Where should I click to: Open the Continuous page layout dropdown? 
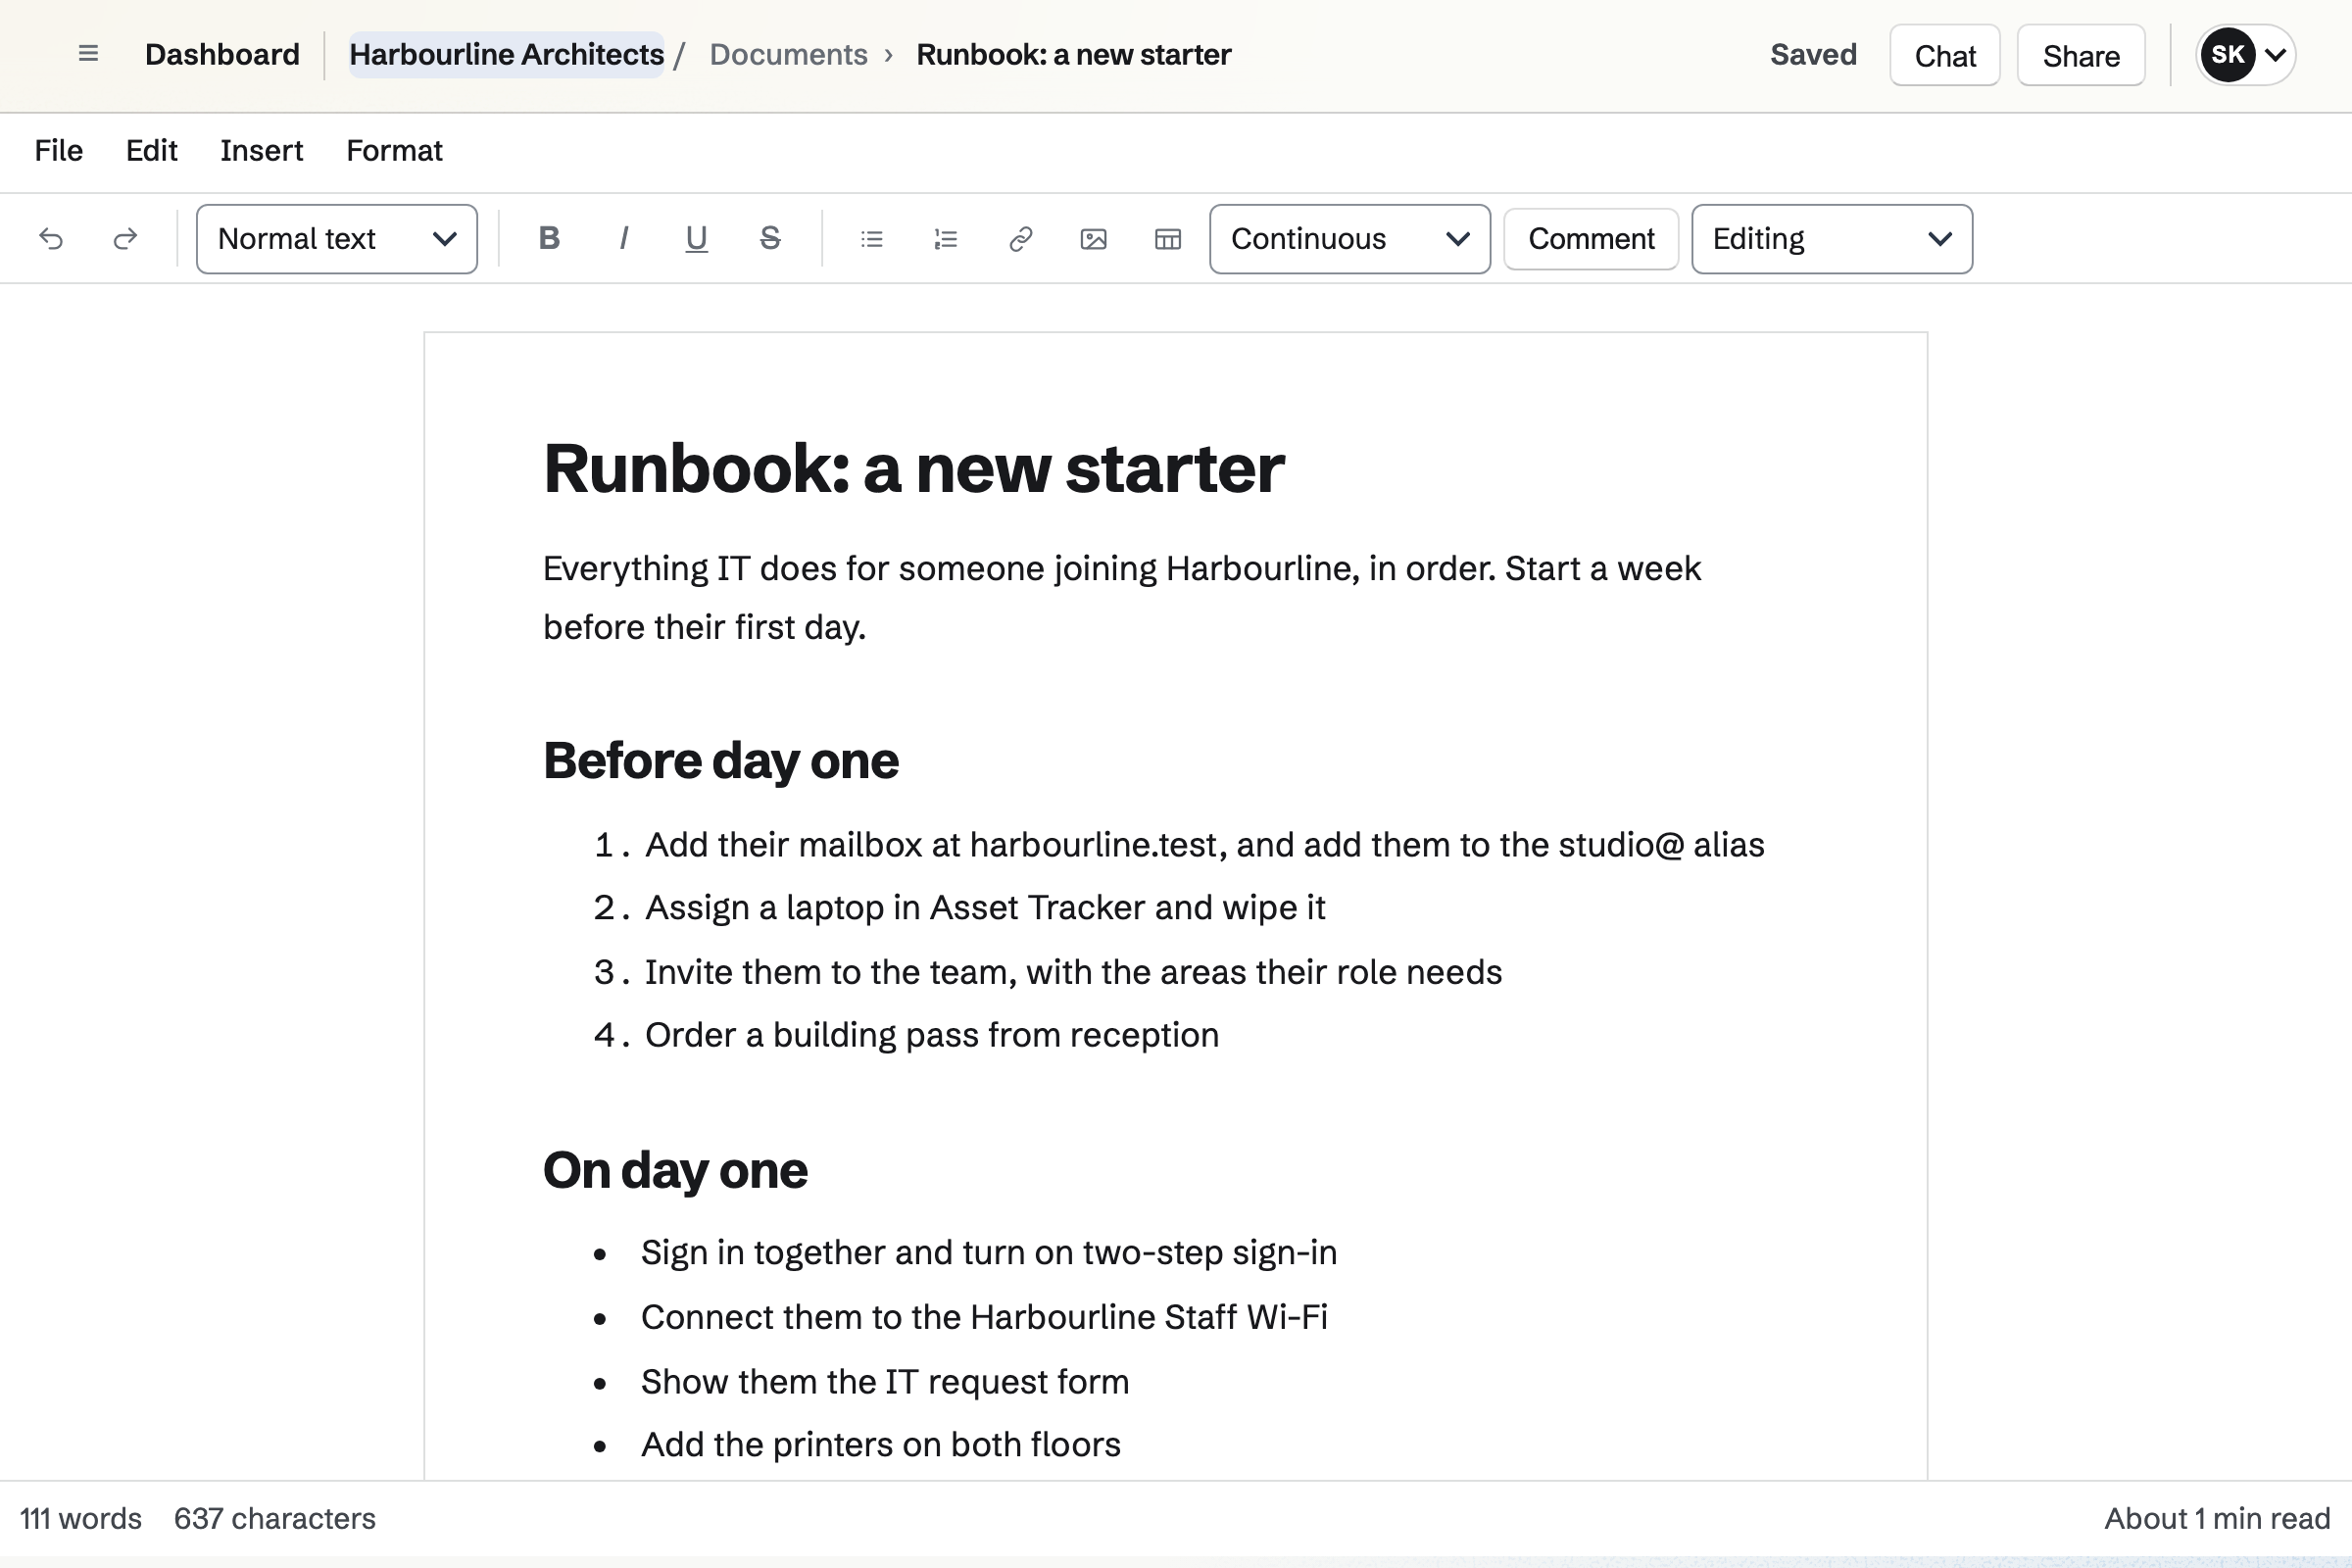tap(1350, 239)
